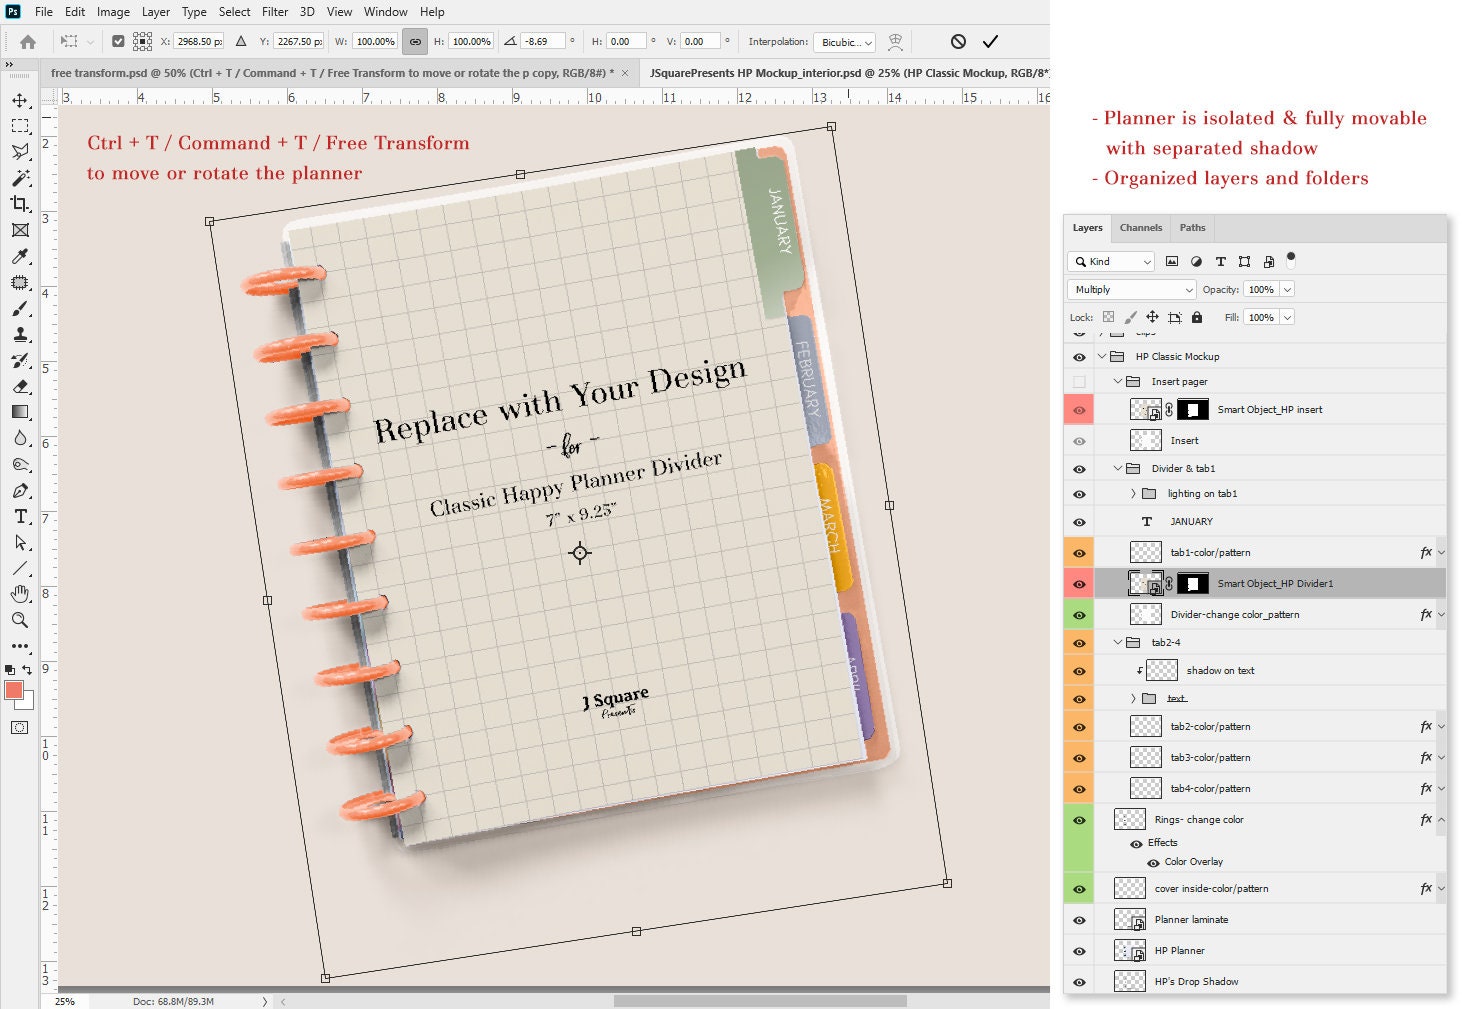1462x1009 pixels.
Task: Hide the Smart Object_HP Divider1 layer
Action: coord(1079,583)
